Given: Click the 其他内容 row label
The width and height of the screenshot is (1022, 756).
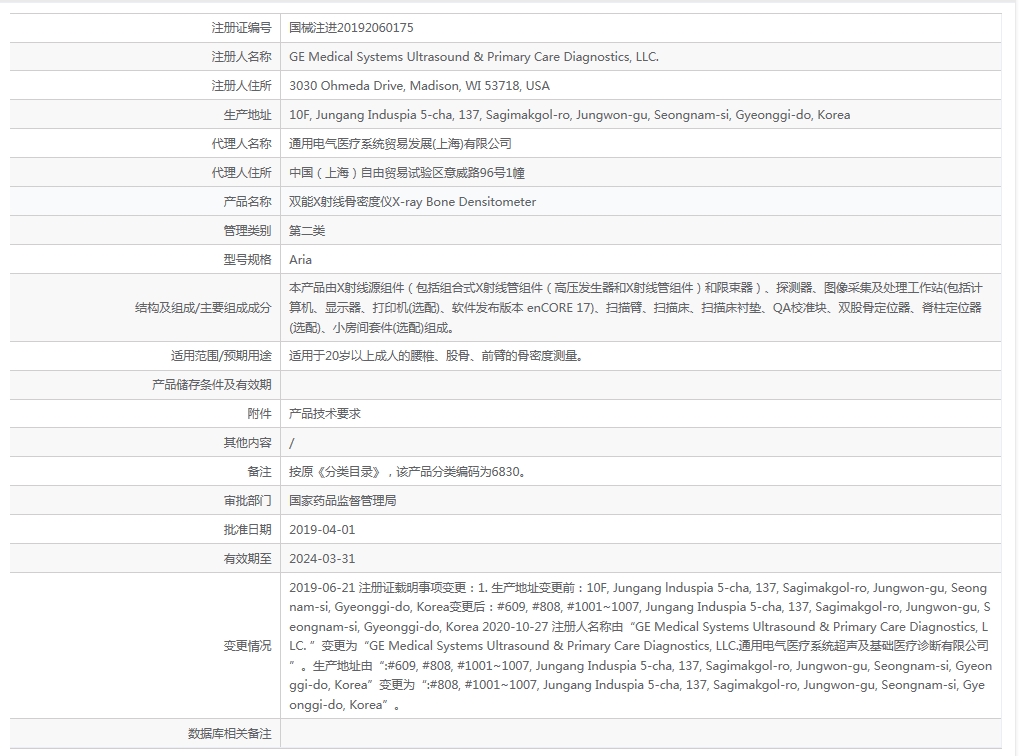Looking at the screenshot, I should coord(247,443).
